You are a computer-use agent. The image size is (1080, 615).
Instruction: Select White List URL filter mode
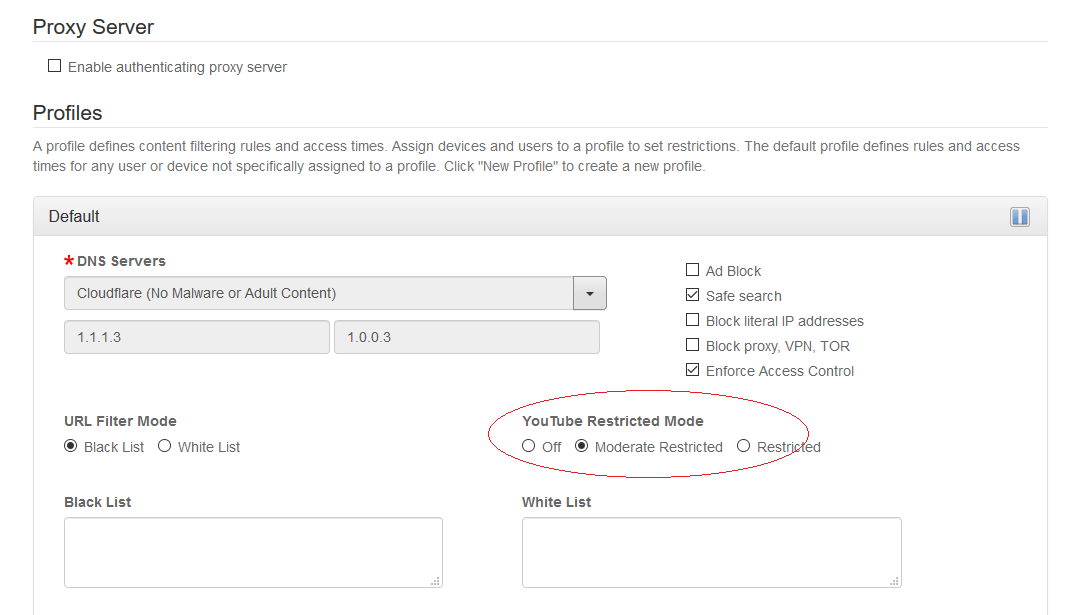pos(165,446)
